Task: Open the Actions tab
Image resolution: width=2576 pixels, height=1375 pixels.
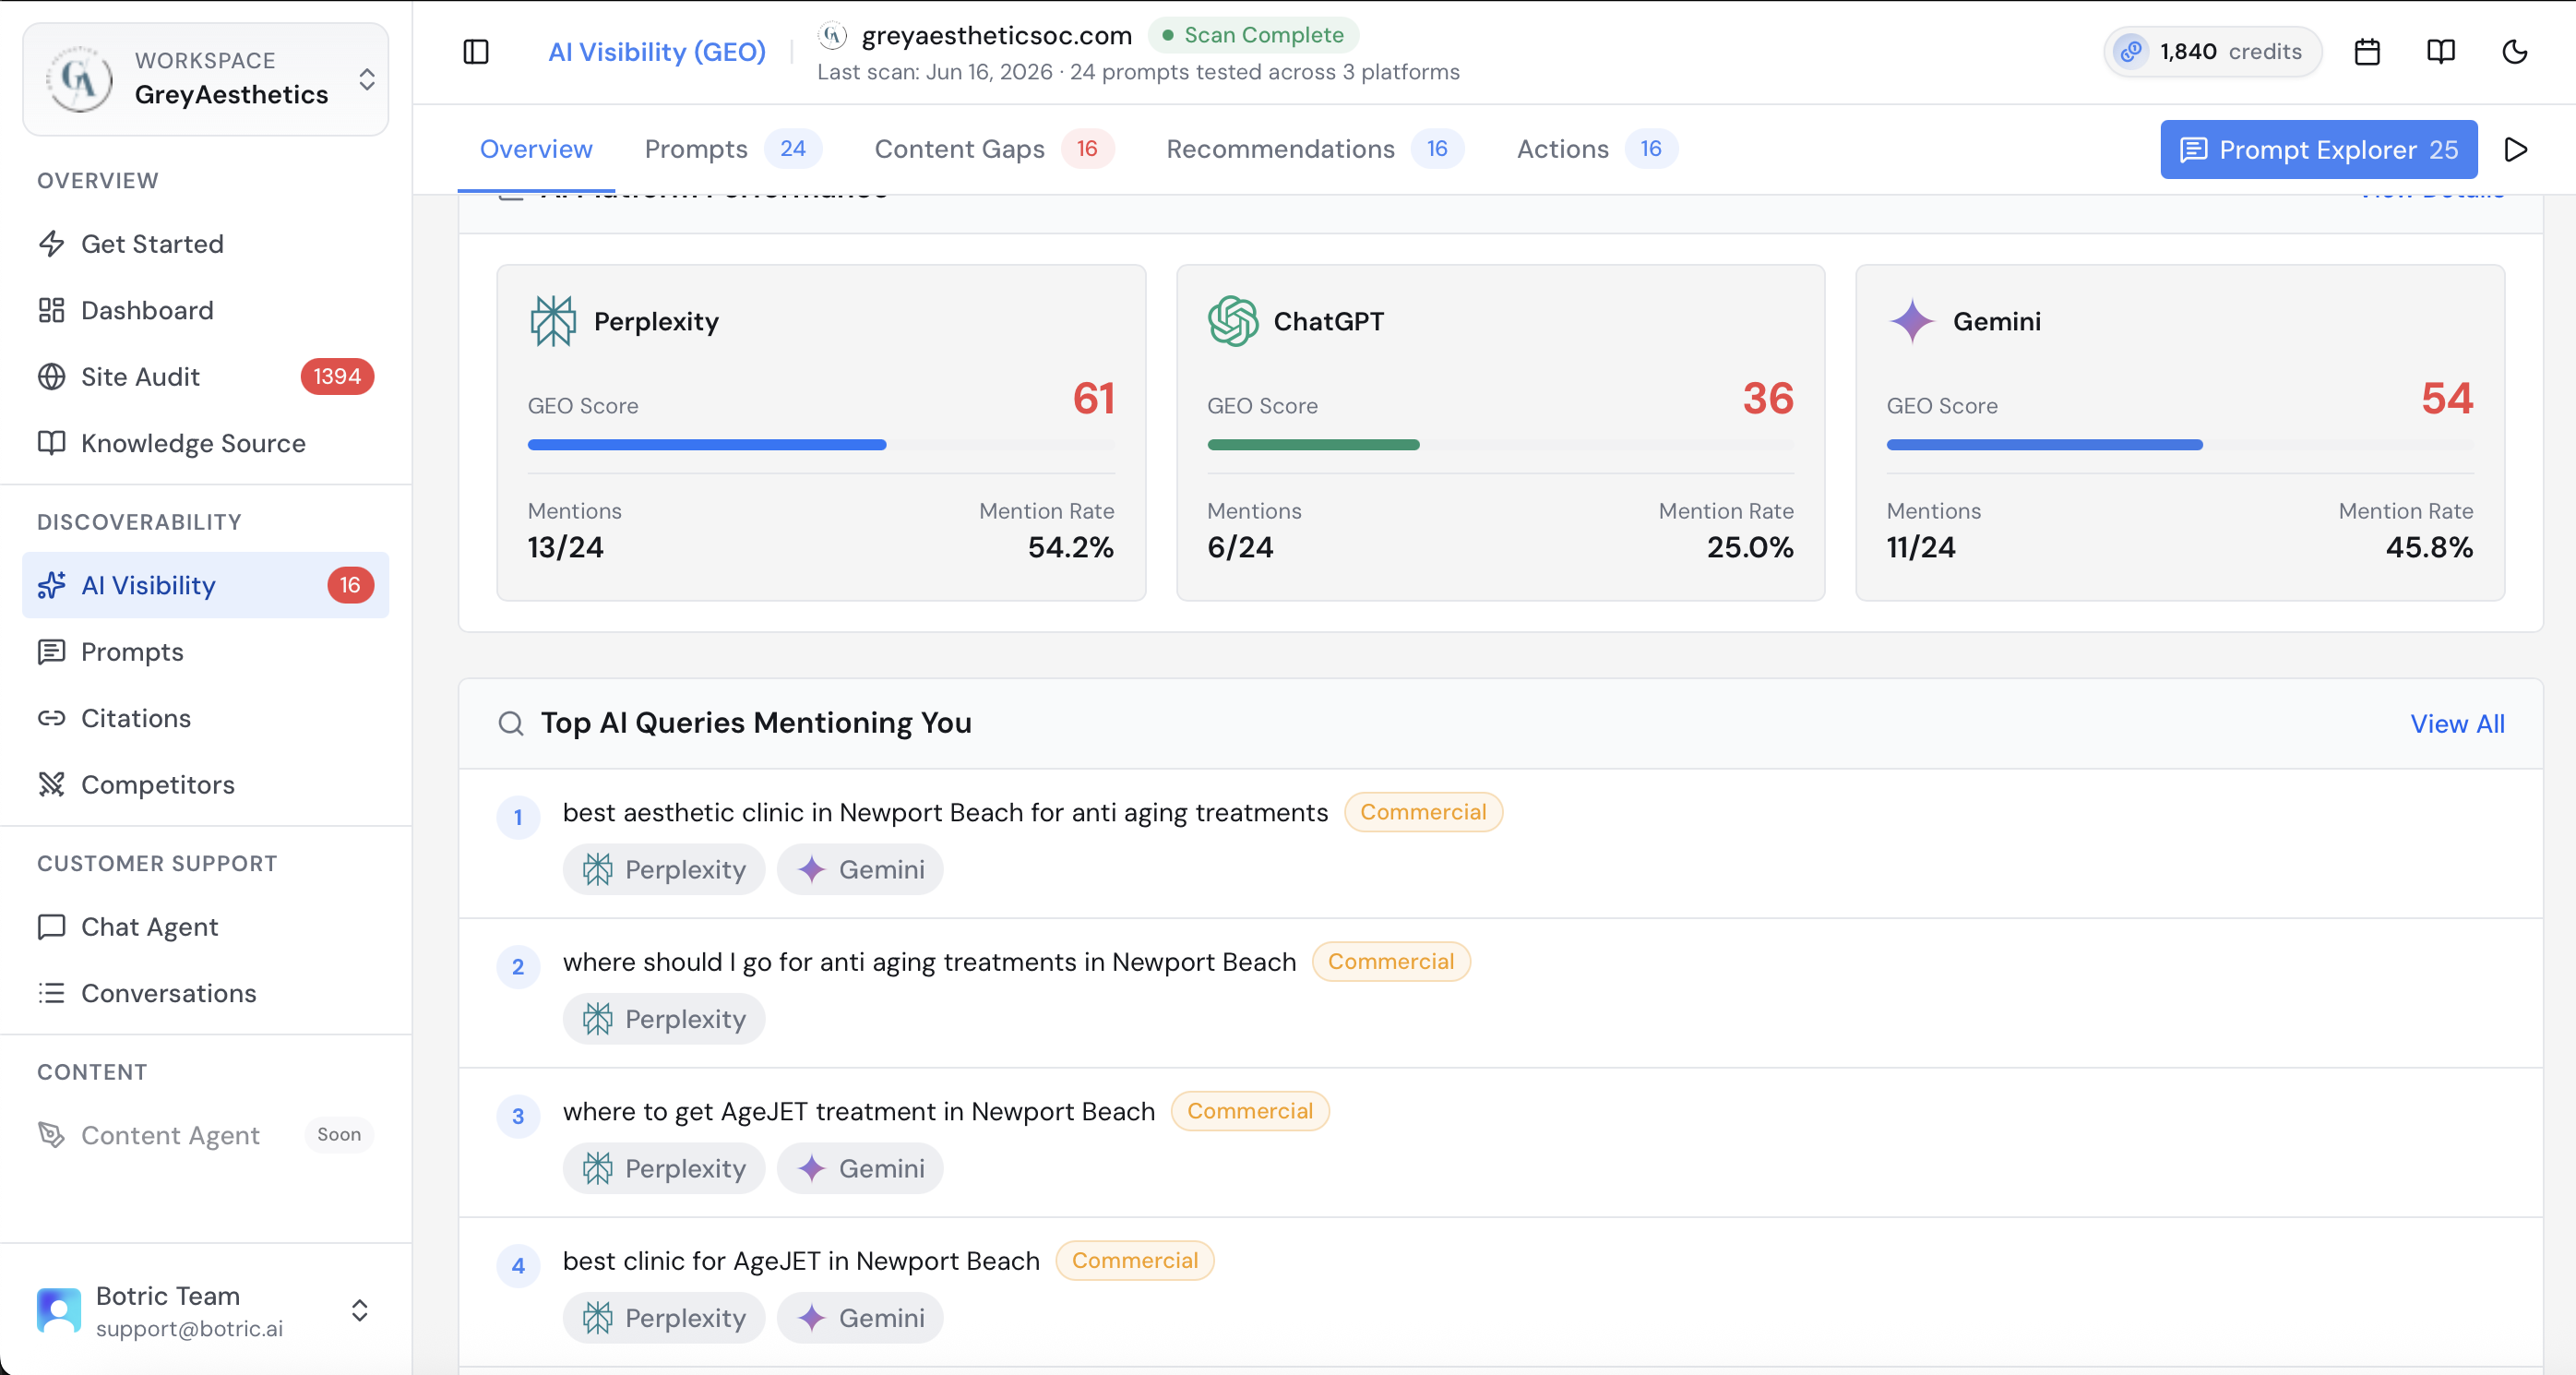Action: point(1597,149)
